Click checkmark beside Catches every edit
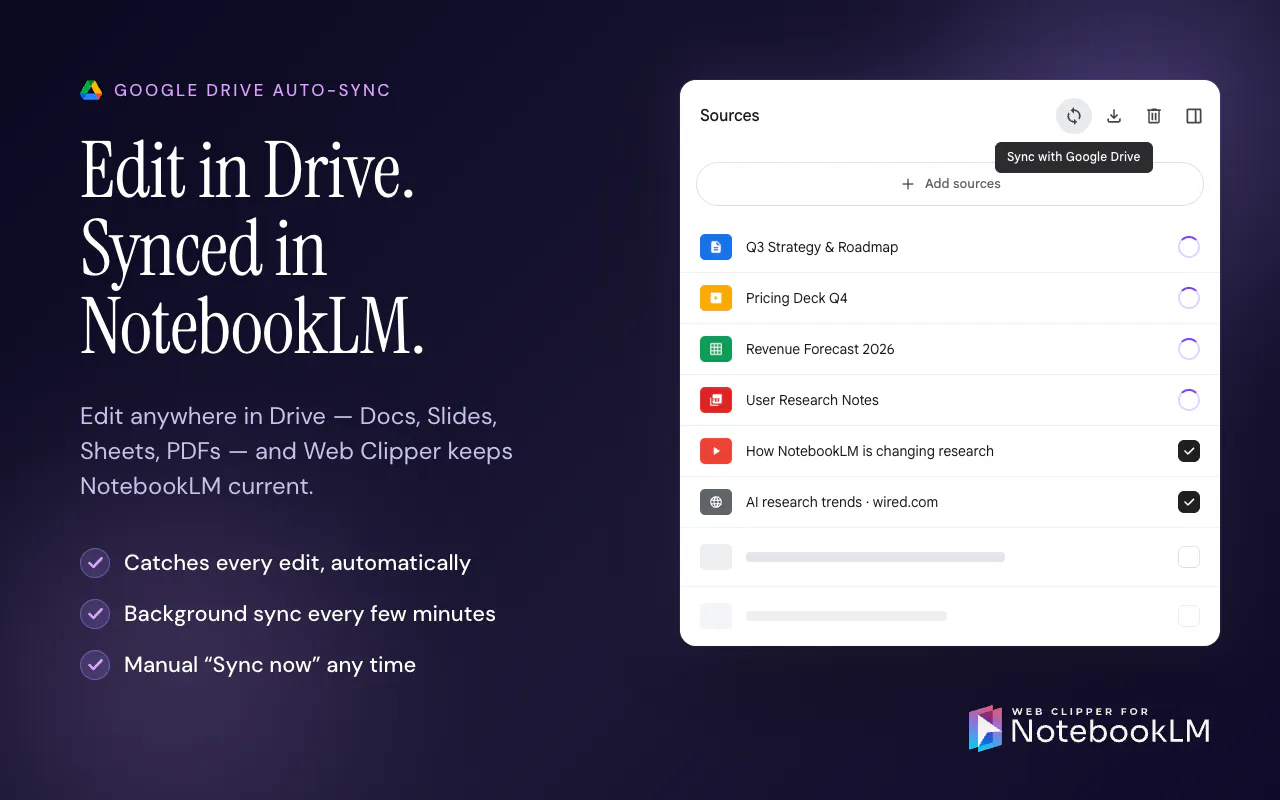 coord(95,563)
